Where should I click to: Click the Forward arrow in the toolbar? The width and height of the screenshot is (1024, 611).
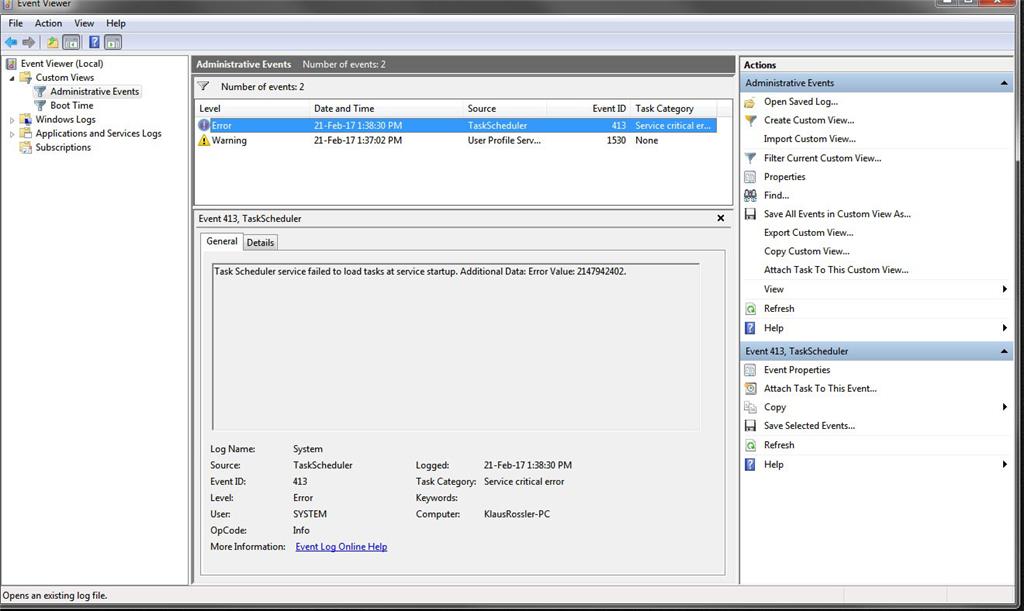29,42
